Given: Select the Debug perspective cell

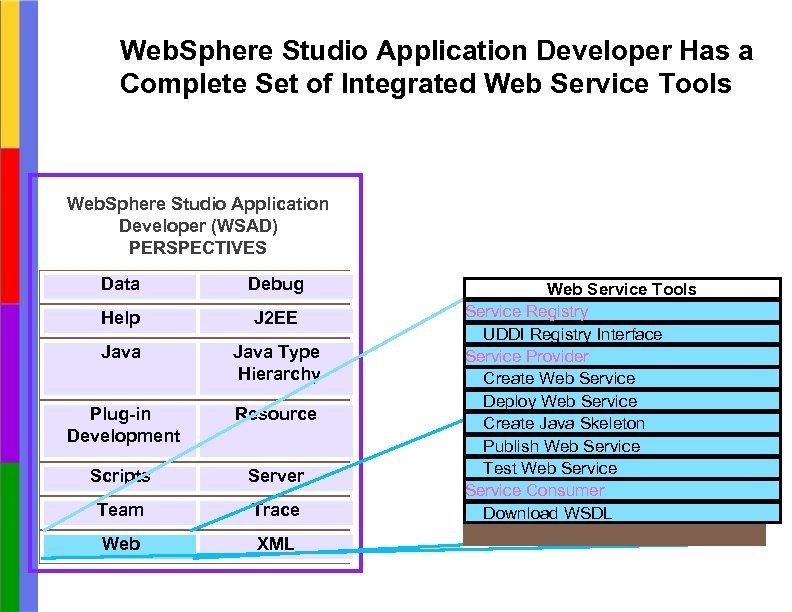Looking at the screenshot, I should coord(276,286).
